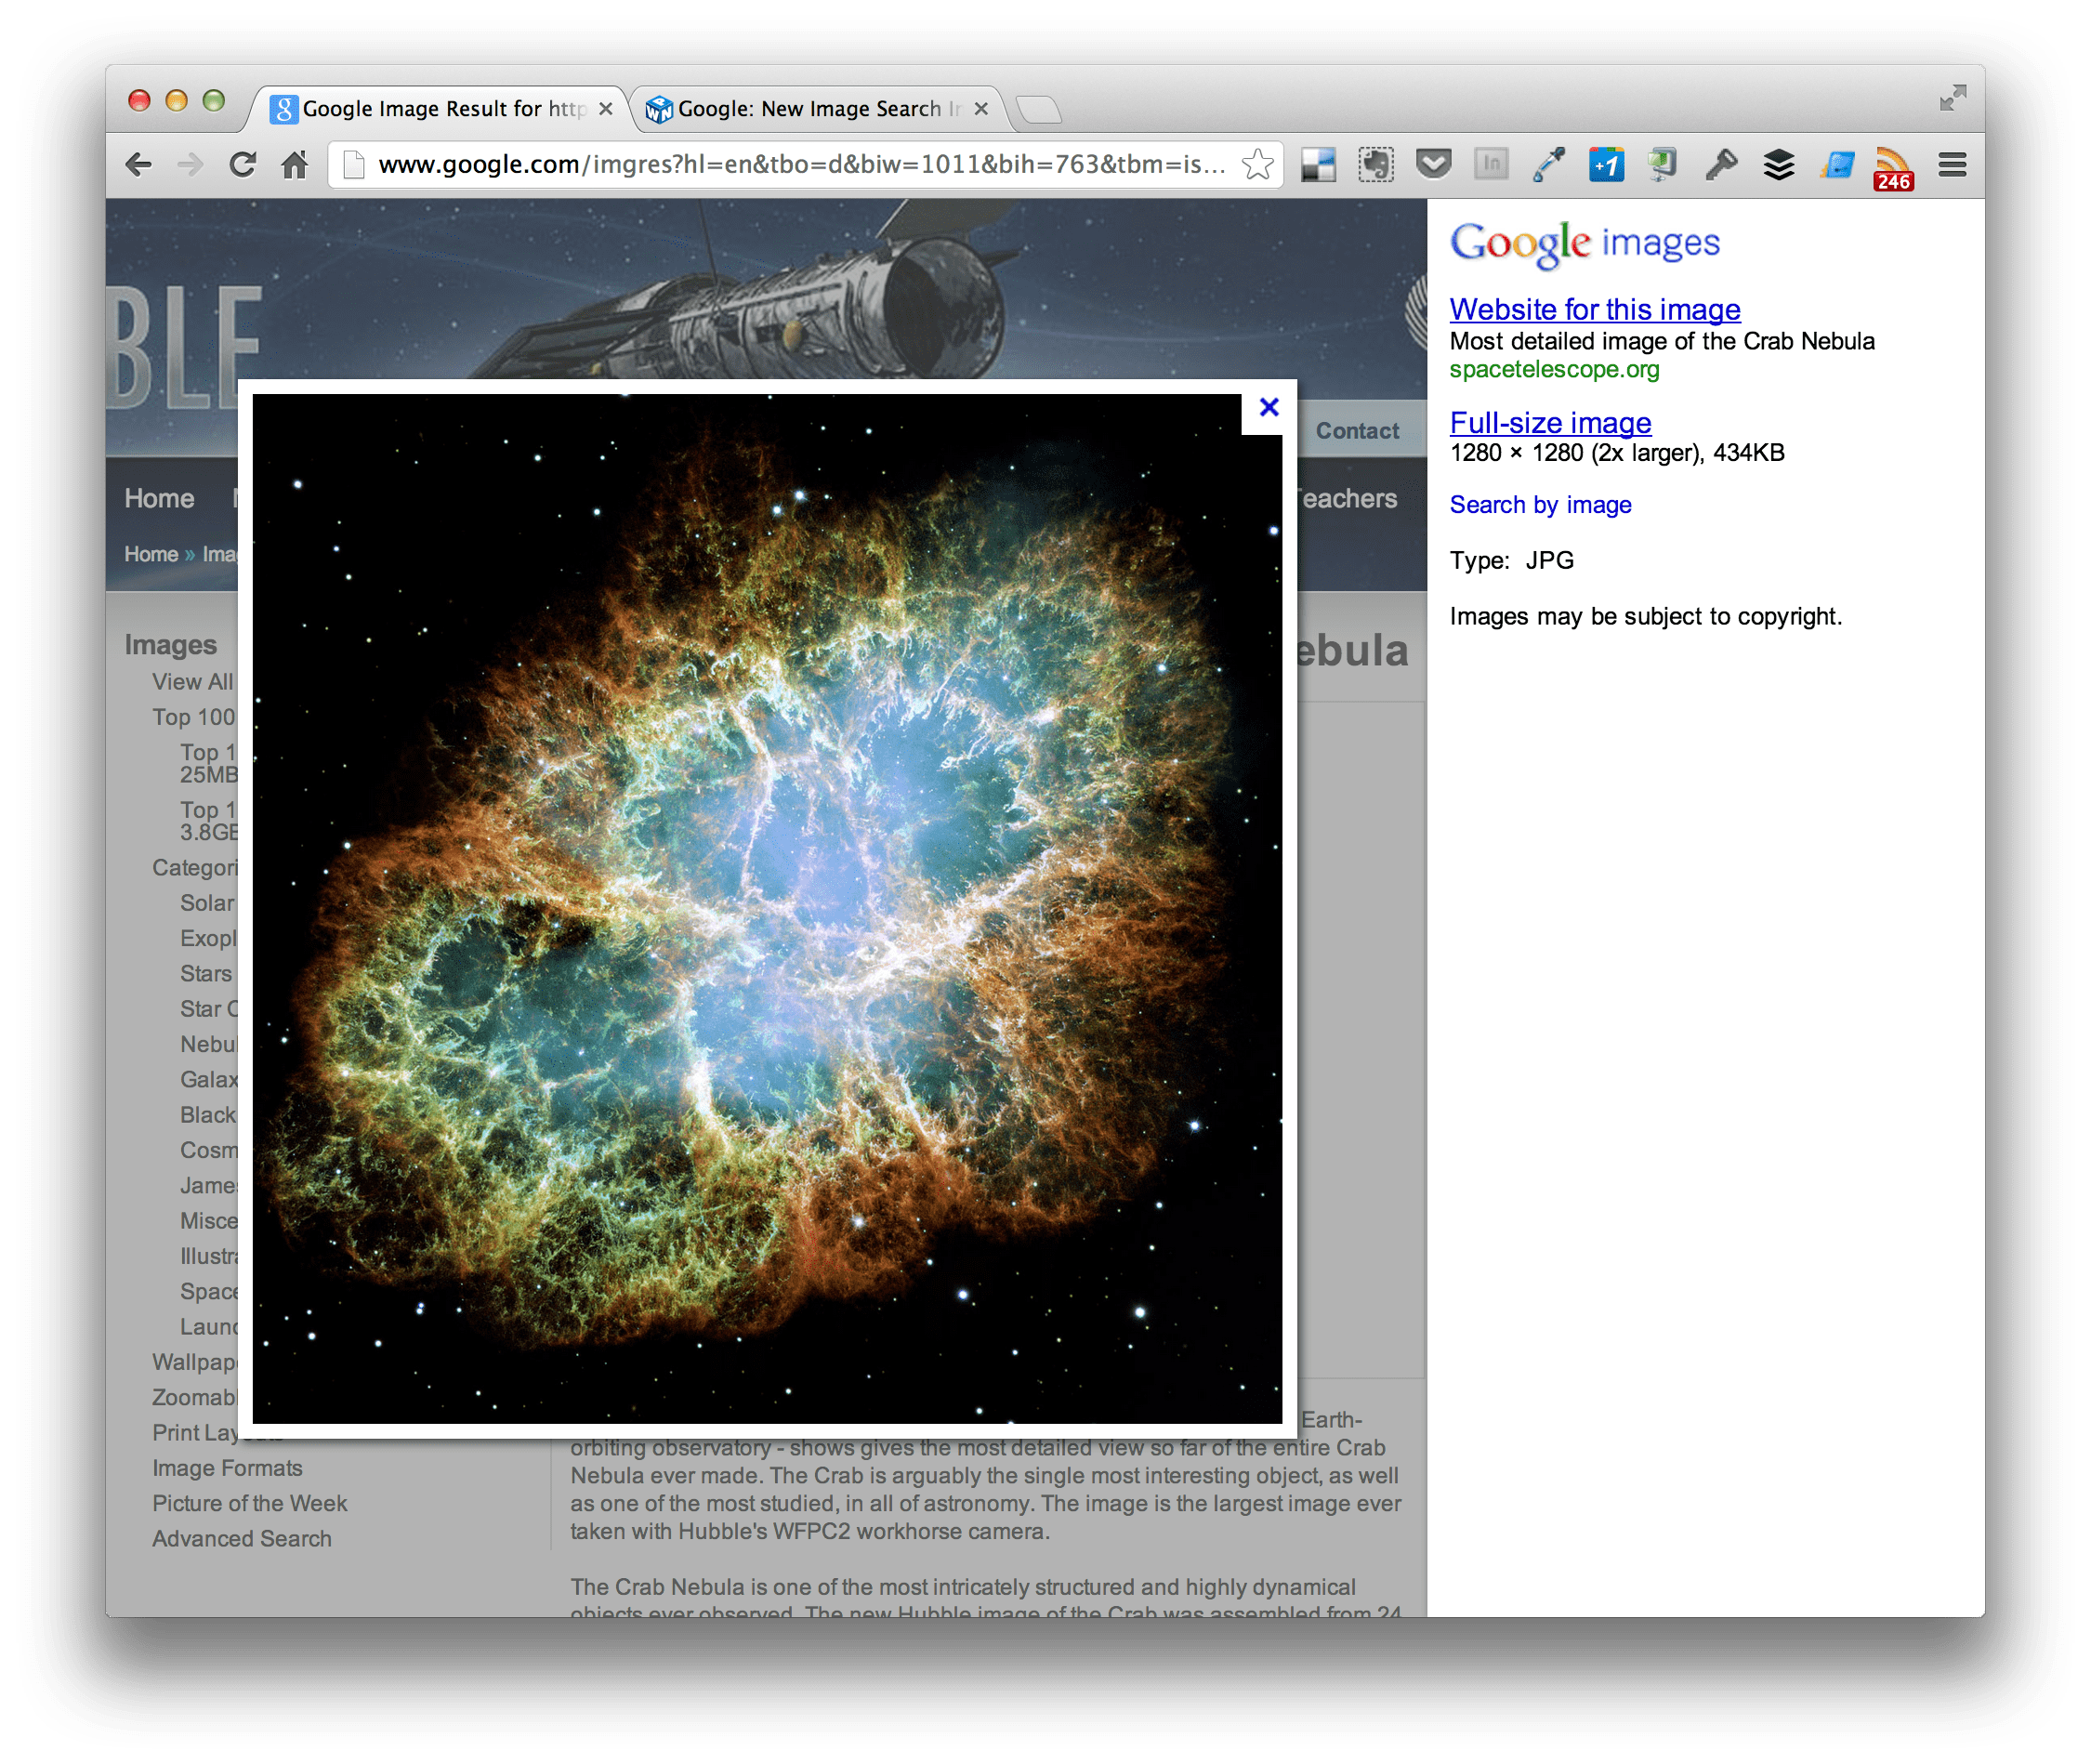Click the key password manager extension

coord(1721,164)
